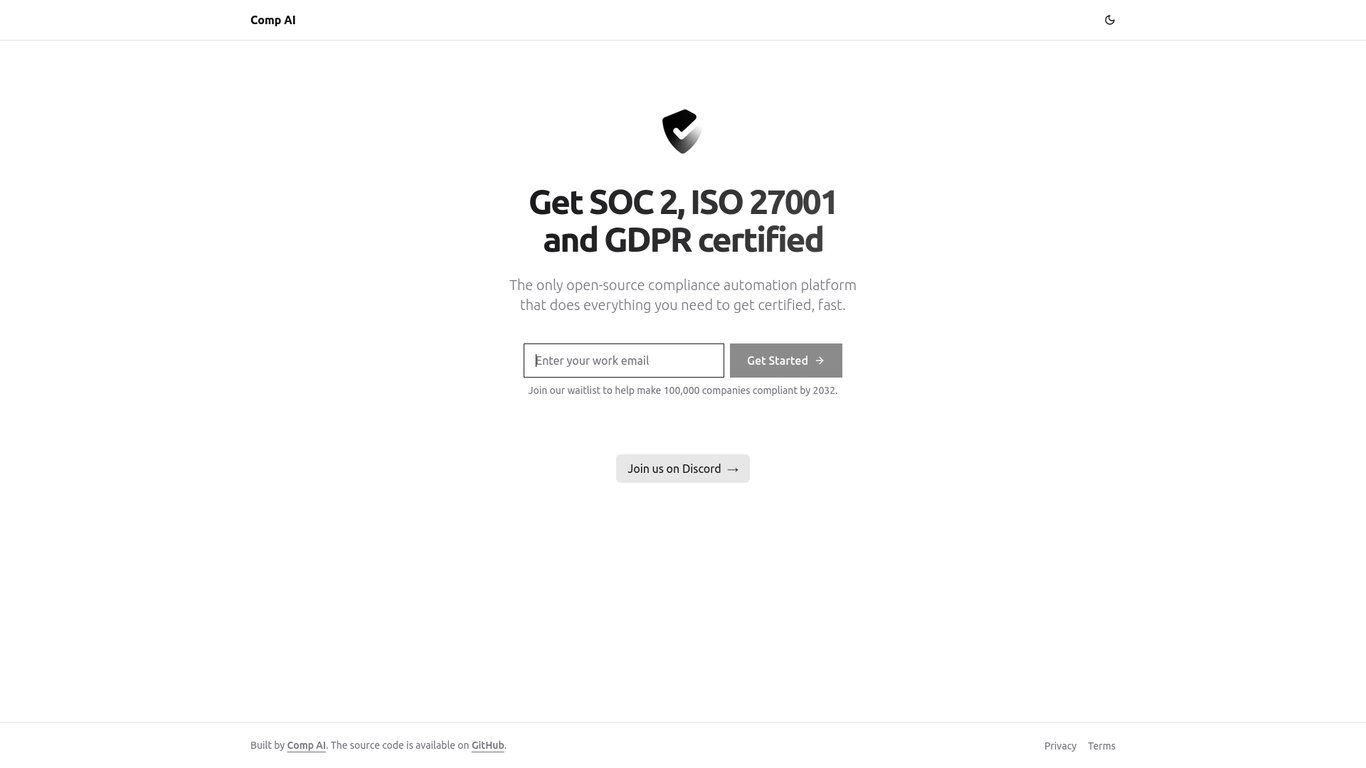The image size is (1366, 768).
Task: Click the Join us on Discord button
Action: [683, 469]
